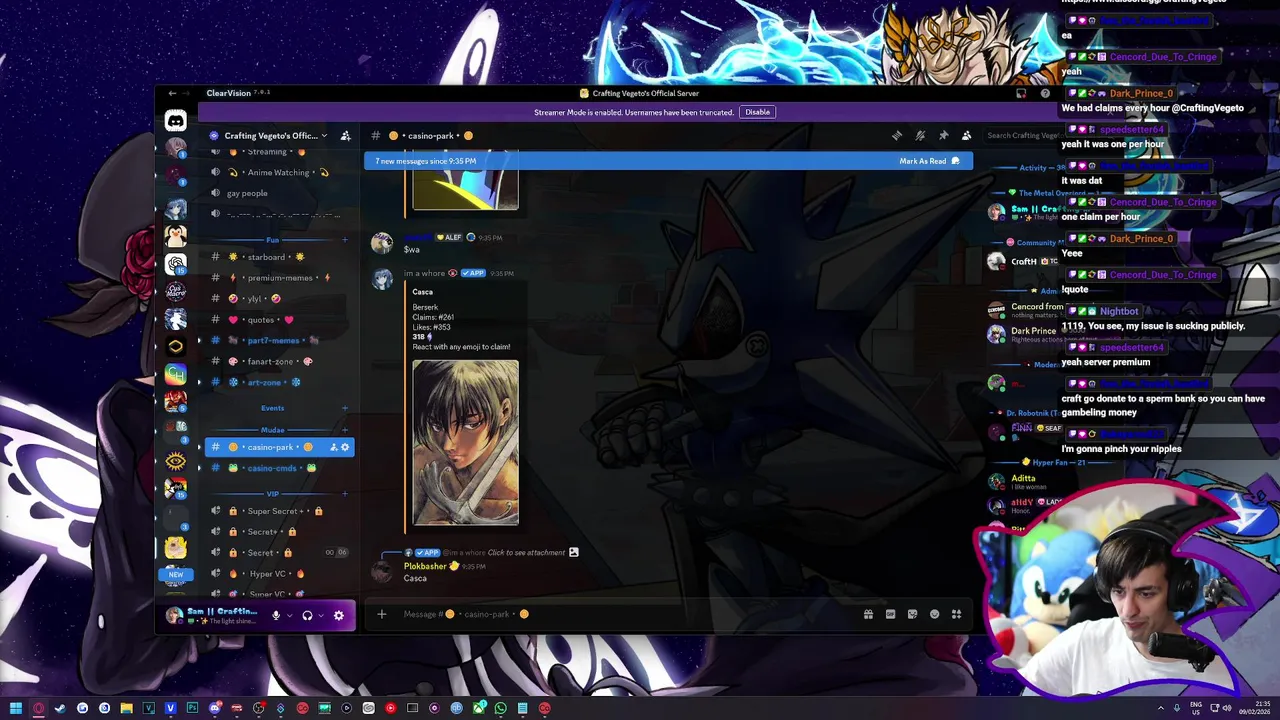Image resolution: width=1280 pixels, height=720 pixels.
Task: Open the emoji picker icon
Action: [934, 614]
